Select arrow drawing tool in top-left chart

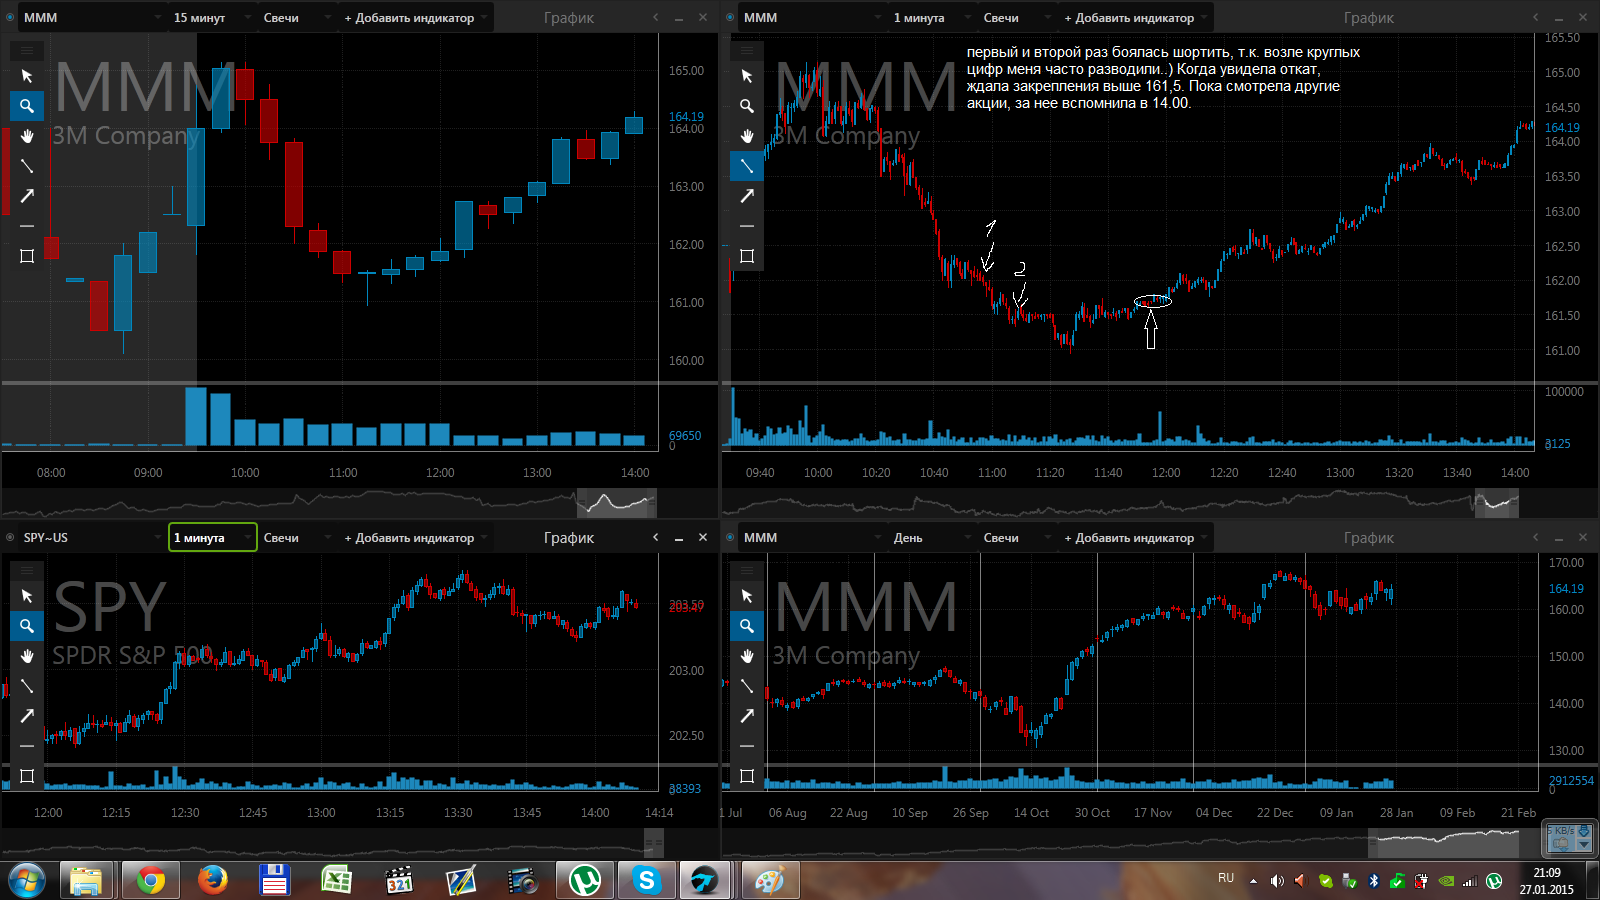27,196
